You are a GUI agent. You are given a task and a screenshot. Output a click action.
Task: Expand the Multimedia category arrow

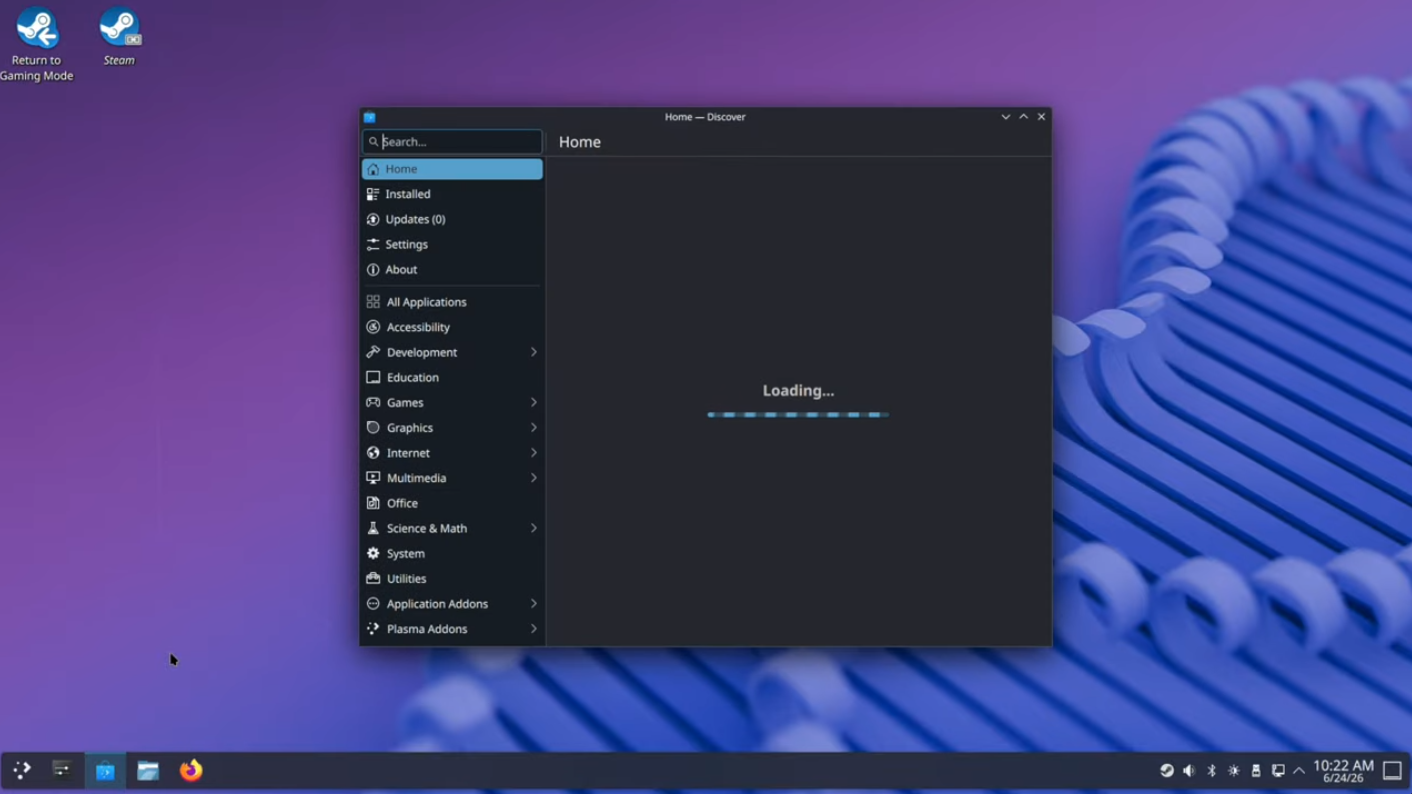534,478
